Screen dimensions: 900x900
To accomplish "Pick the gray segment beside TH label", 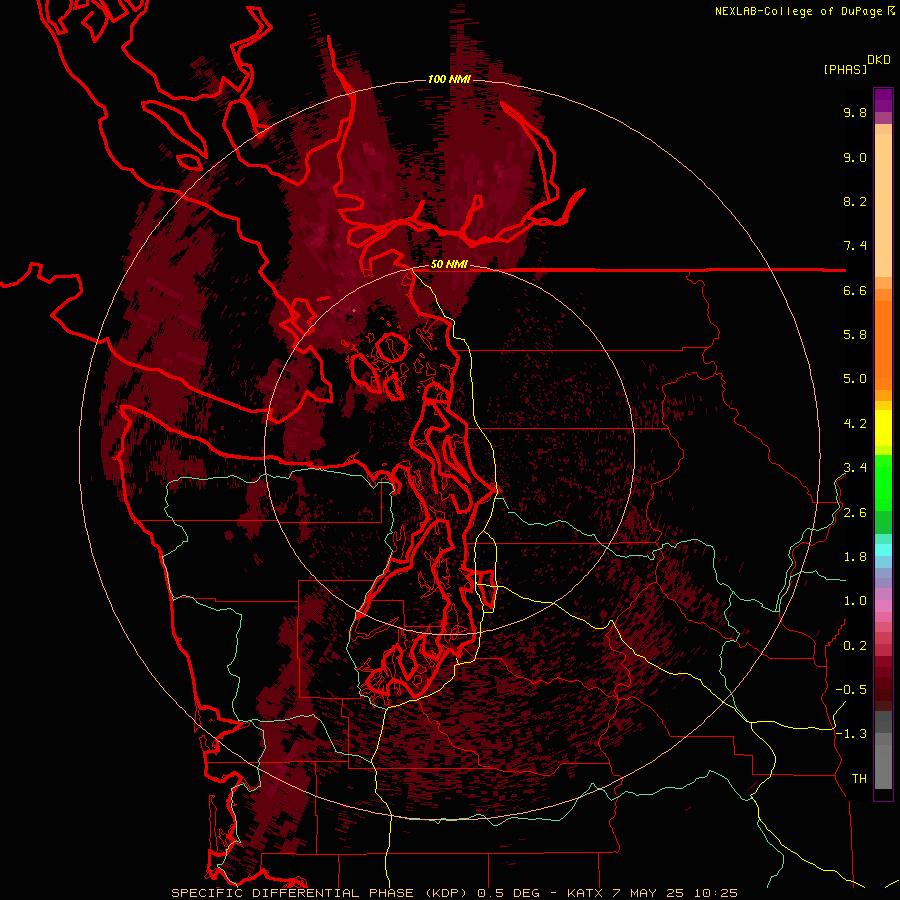I will pos(883,767).
